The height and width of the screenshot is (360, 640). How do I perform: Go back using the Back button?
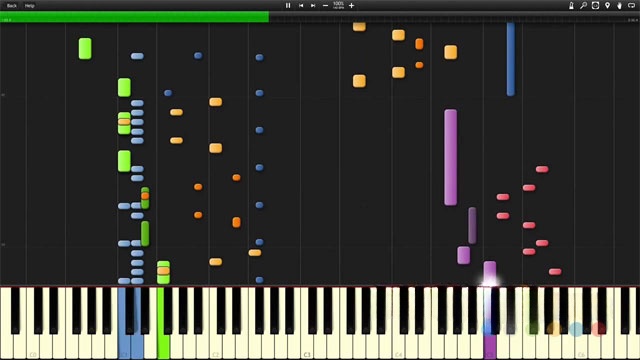pos(12,6)
